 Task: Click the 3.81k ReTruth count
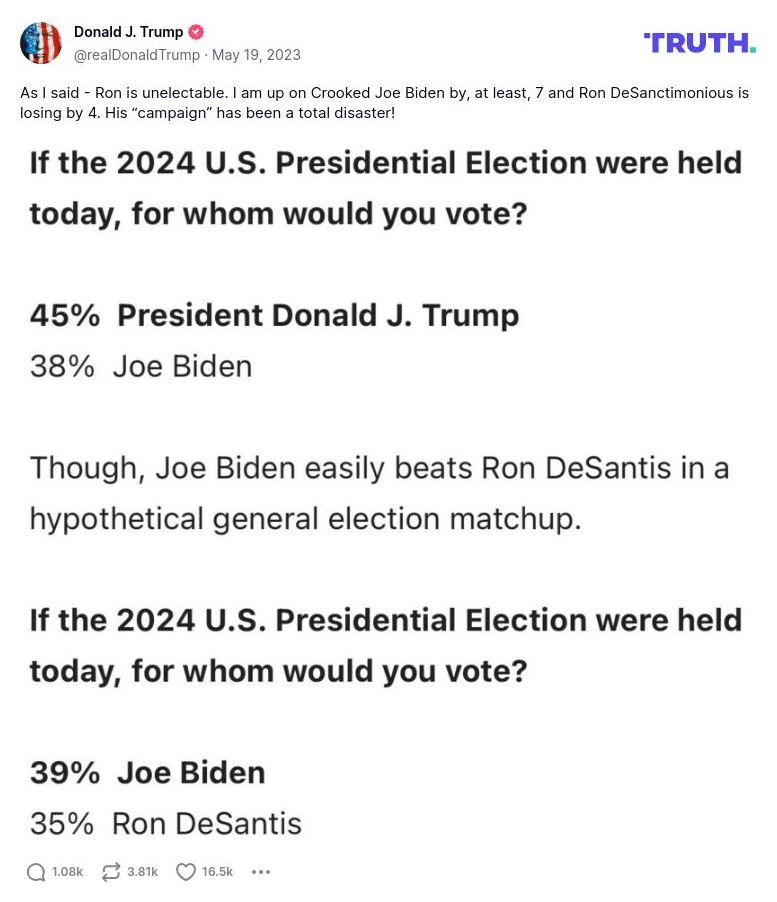tap(142, 872)
